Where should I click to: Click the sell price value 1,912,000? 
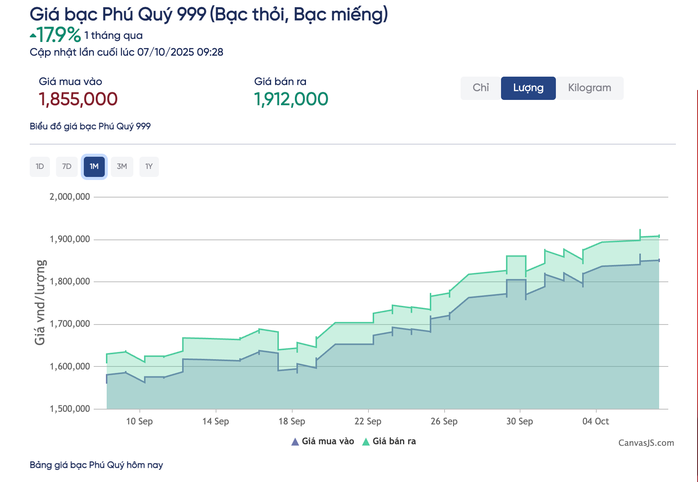pos(291,99)
